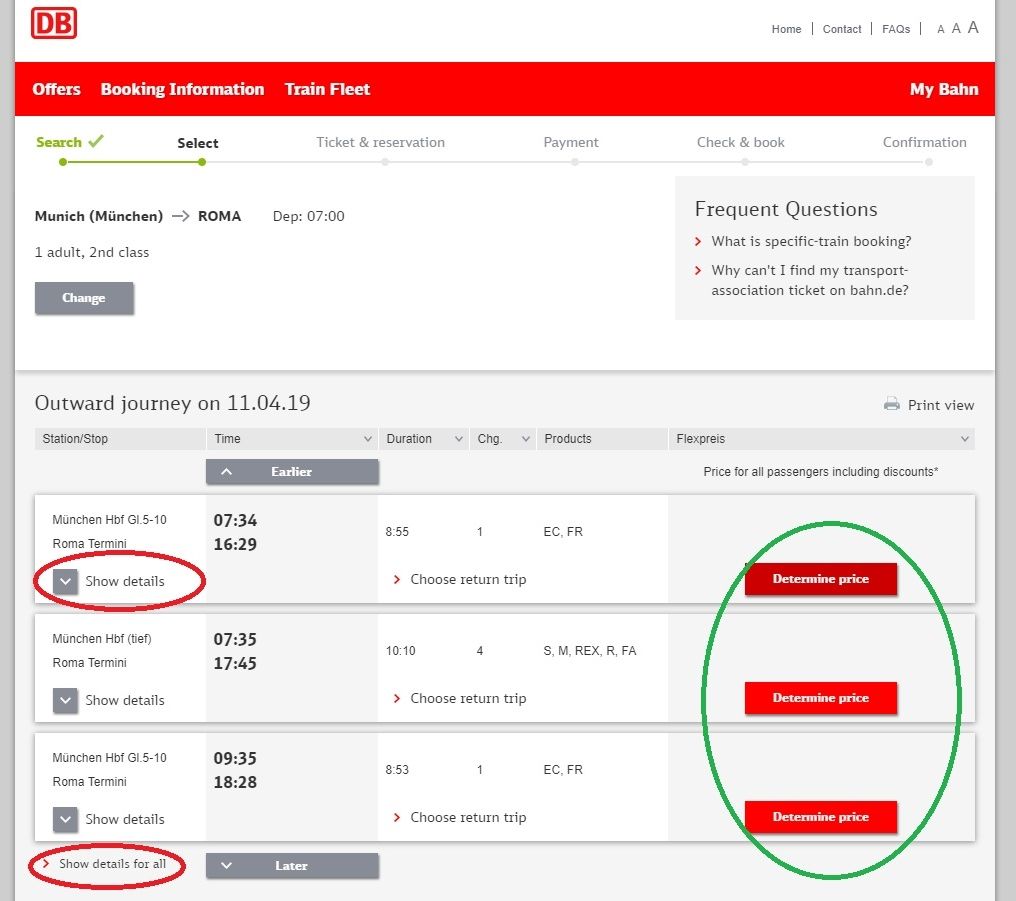Click the red arrow beside the first Choose return trip
Screen dimensions: 1016x901
[x=396, y=579]
